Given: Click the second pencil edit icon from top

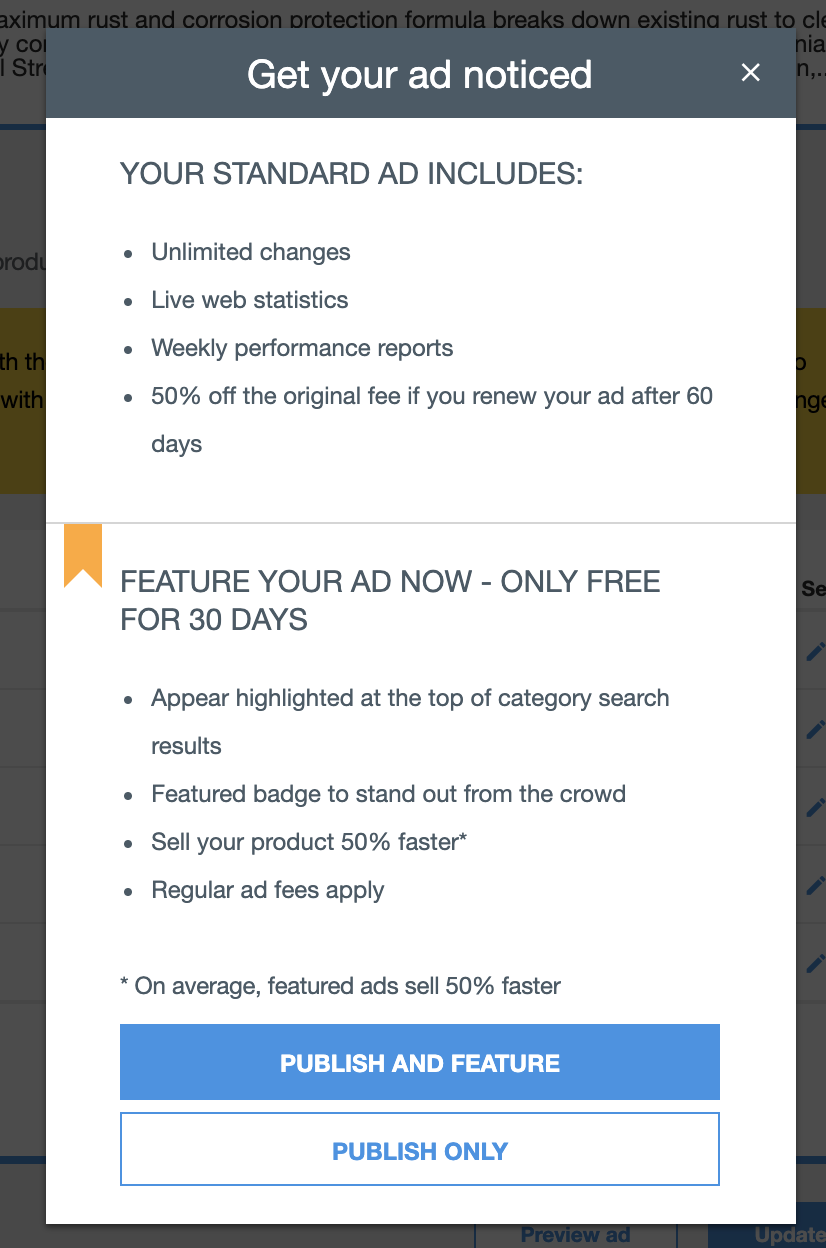Looking at the screenshot, I should 815,729.
